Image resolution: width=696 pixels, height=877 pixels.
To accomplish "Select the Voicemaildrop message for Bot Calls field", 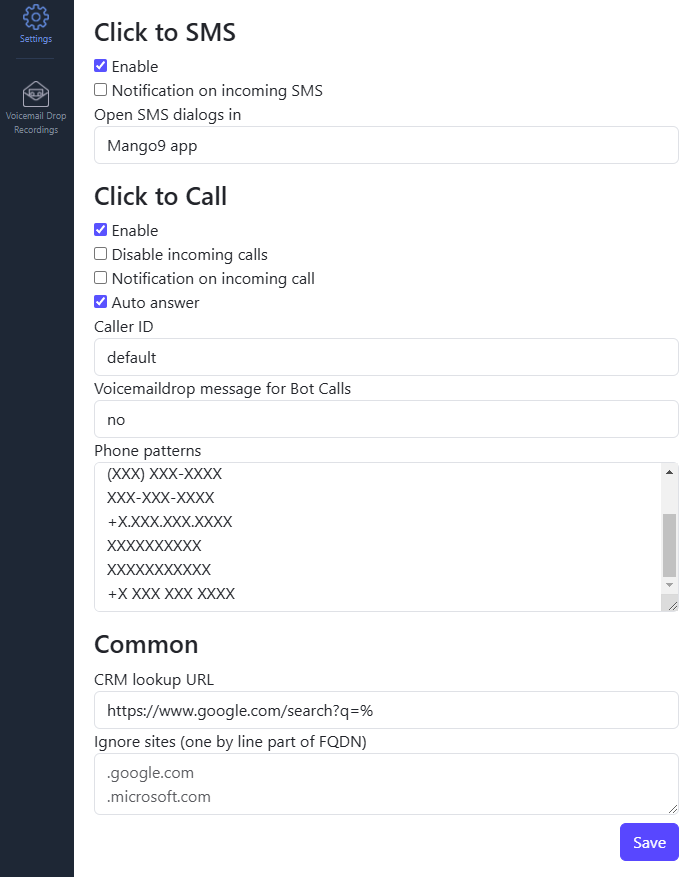I will tap(386, 418).
